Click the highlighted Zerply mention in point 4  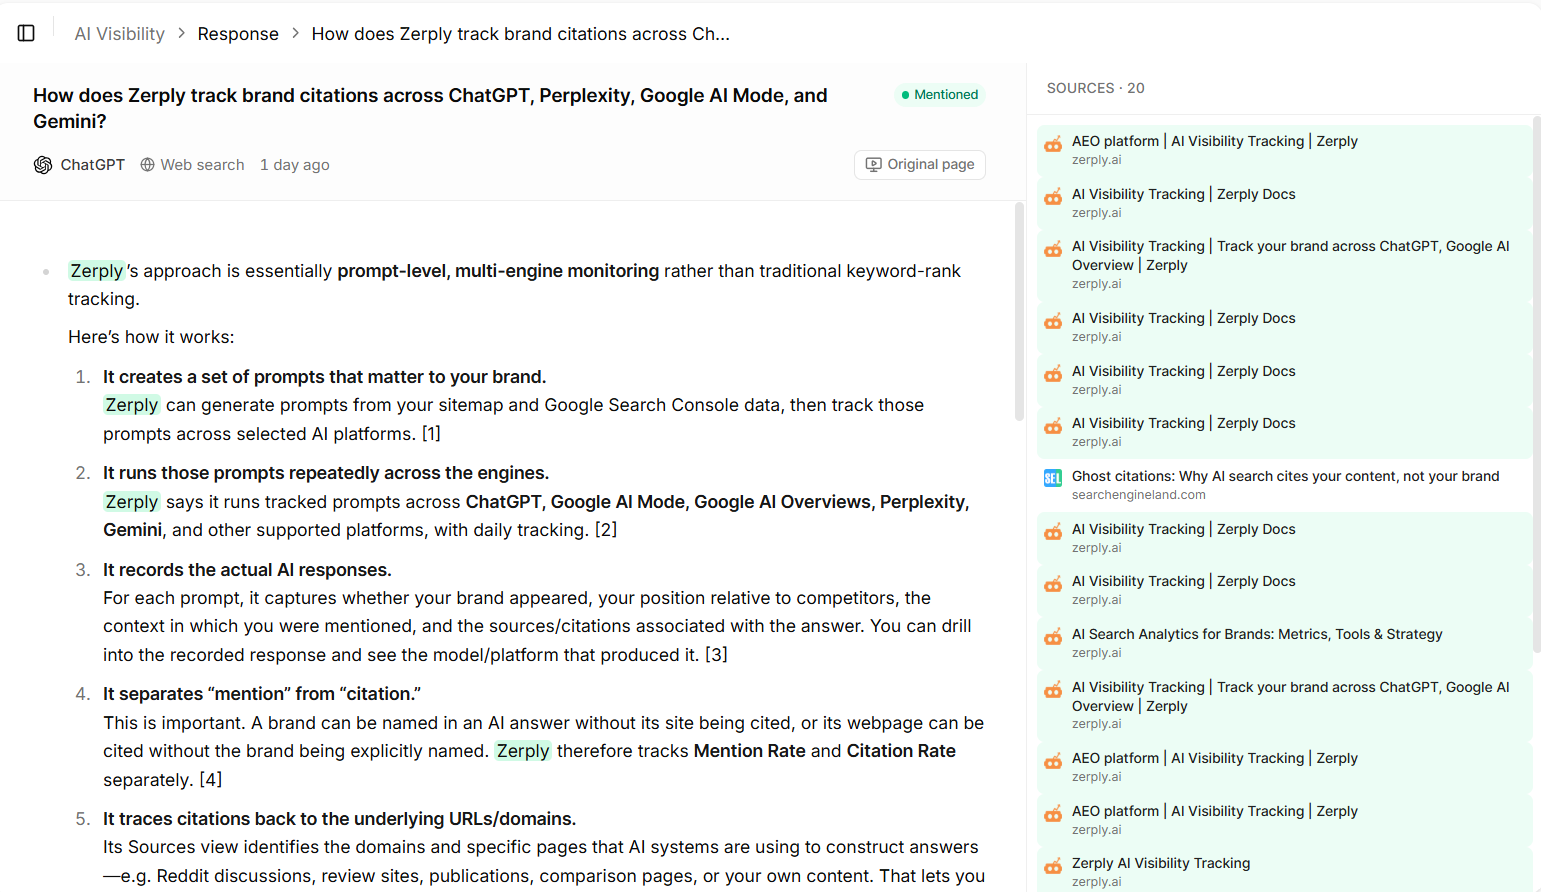tap(523, 751)
